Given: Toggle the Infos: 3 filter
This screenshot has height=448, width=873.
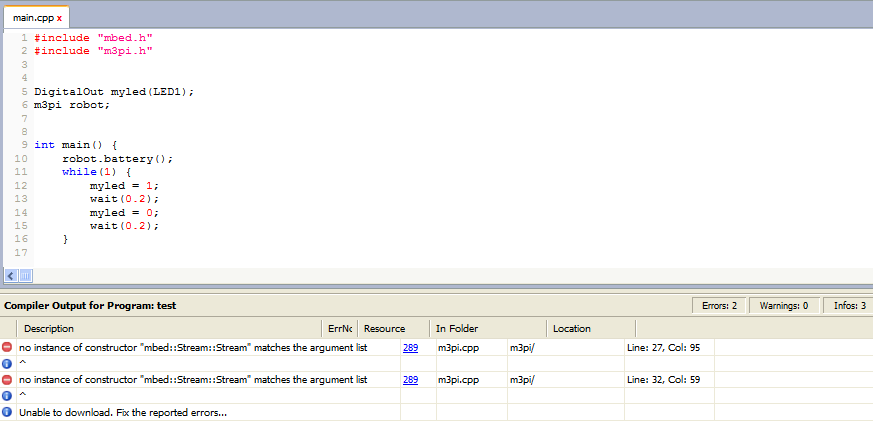Looking at the screenshot, I should pos(849,305).
